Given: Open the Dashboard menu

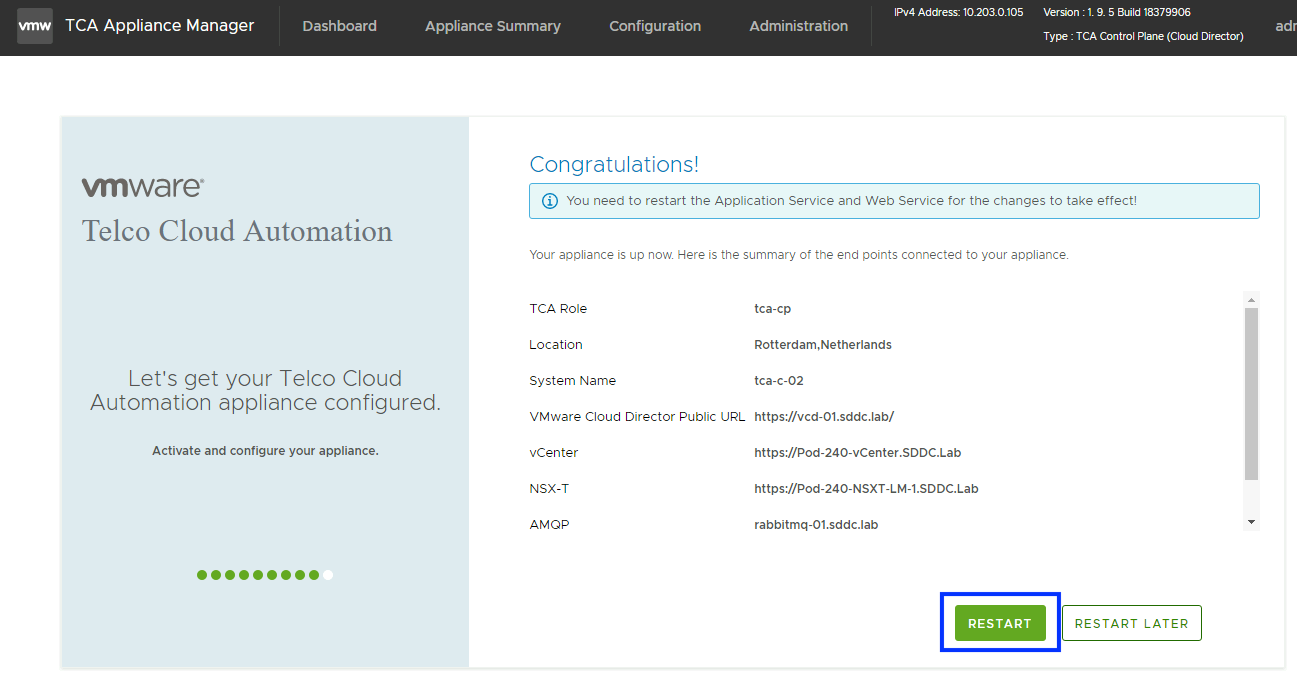Looking at the screenshot, I should [339, 26].
